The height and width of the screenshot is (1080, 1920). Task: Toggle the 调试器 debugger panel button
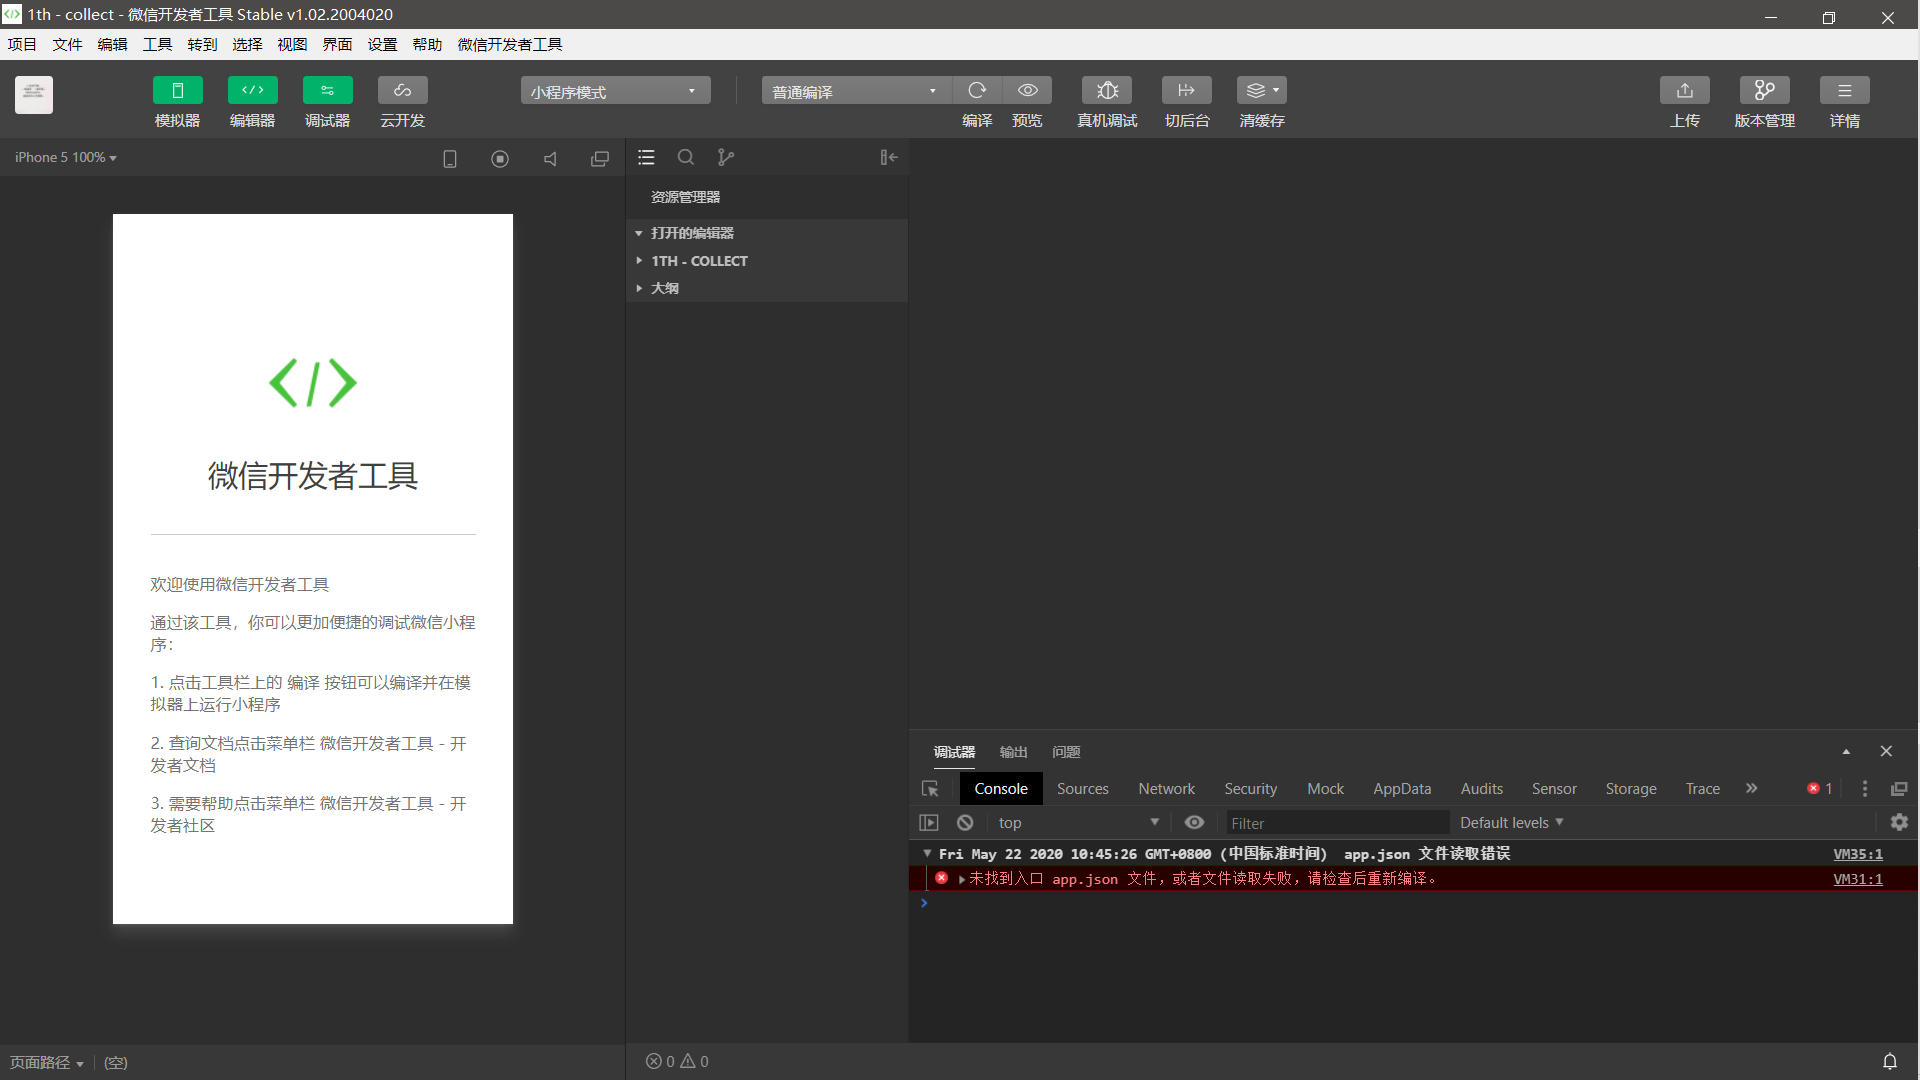(328, 91)
